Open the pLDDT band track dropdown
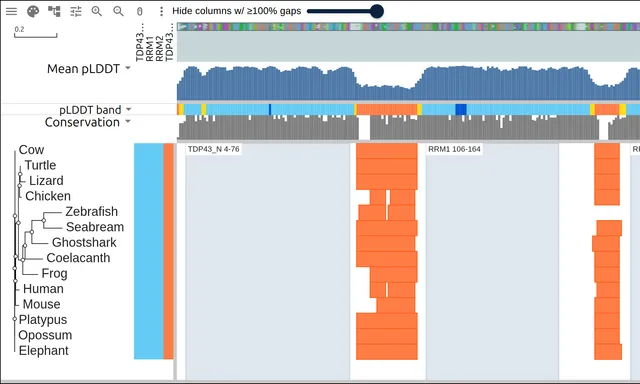This screenshot has height=384, width=640. pos(129,109)
